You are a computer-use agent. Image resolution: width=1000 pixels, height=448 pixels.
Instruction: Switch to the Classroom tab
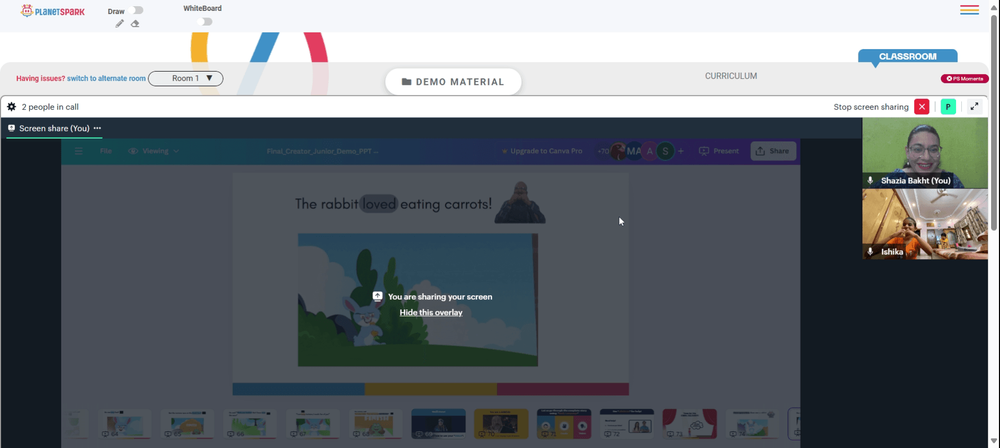(x=908, y=56)
